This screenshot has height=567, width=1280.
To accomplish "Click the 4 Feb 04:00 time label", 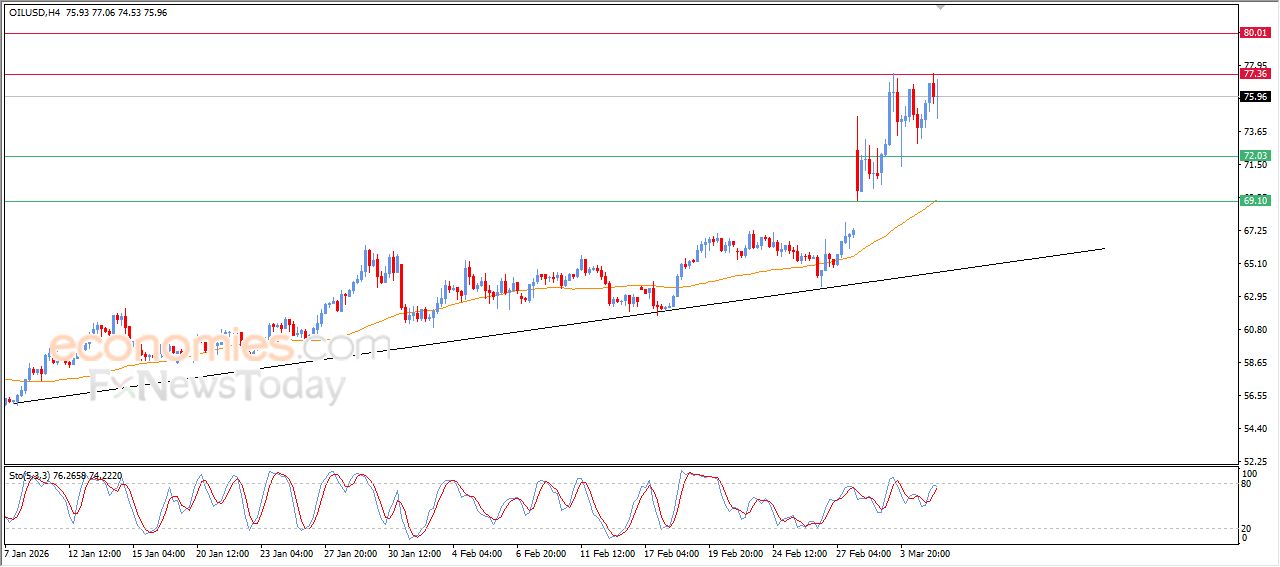I will coord(478,552).
